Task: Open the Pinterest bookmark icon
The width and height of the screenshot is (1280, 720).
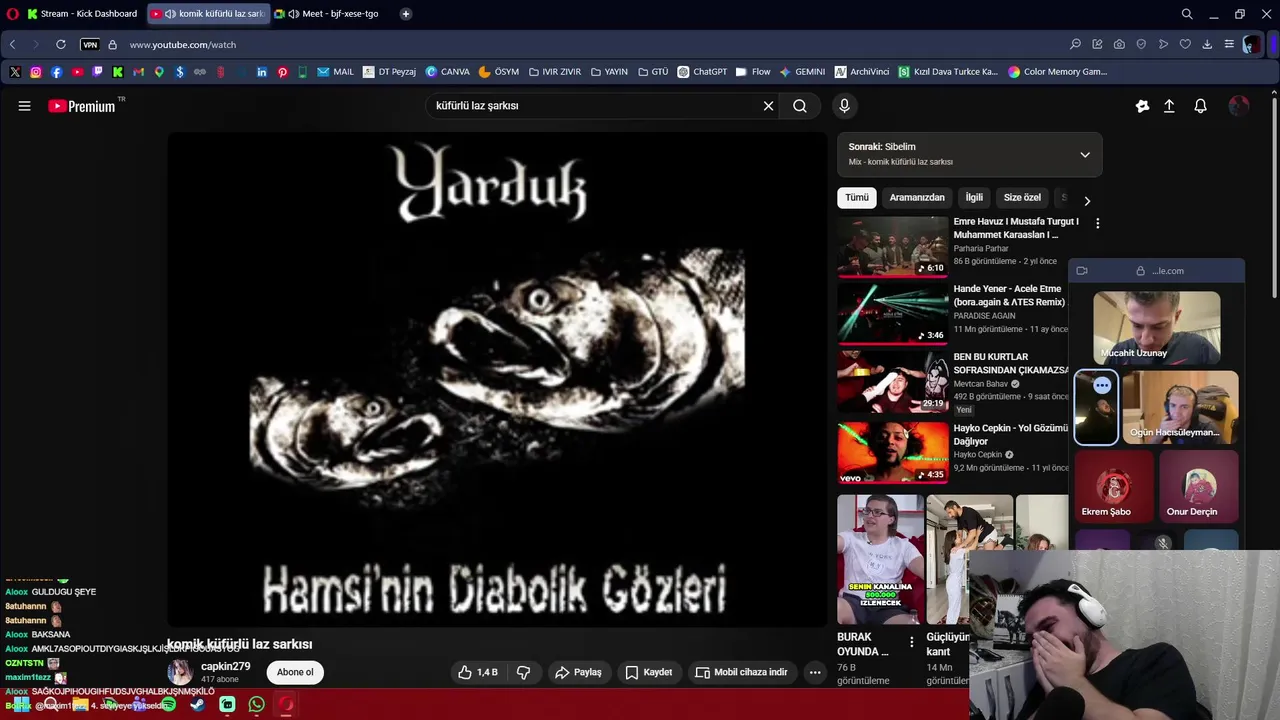Action: [x=283, y=72]
